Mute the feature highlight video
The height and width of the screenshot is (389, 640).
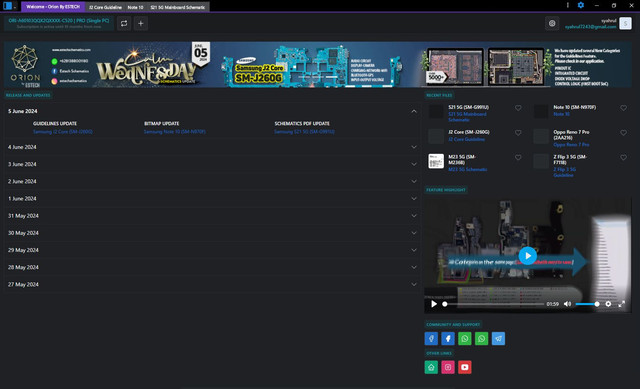[x=567, y=304]
